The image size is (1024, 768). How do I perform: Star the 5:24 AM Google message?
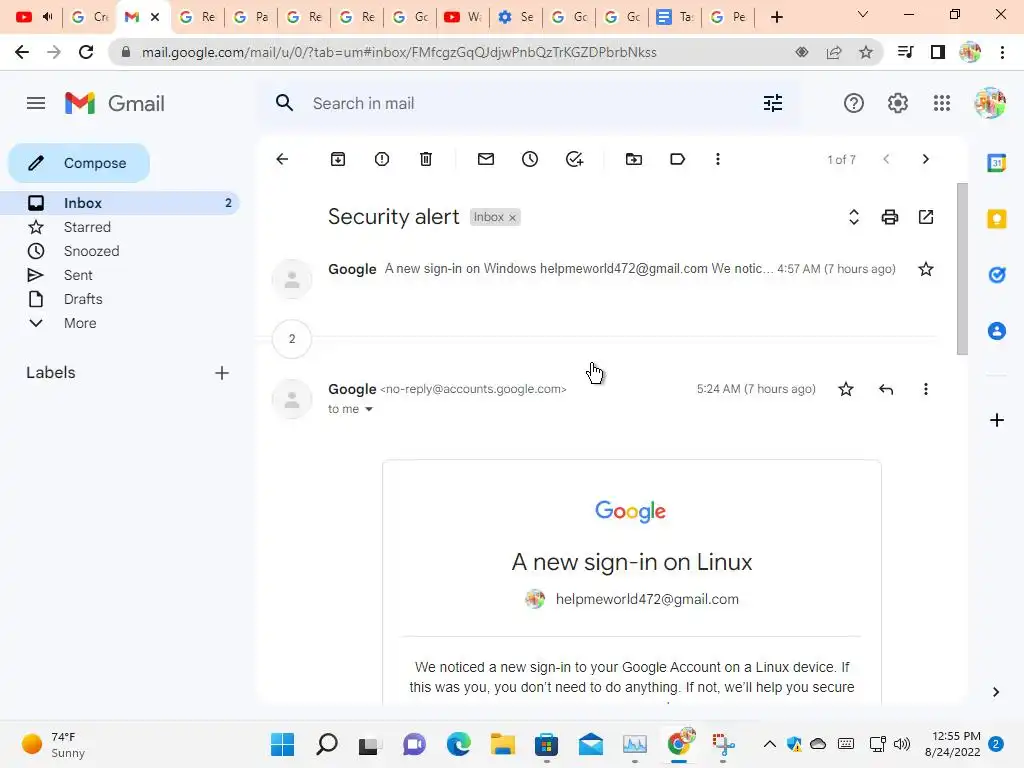(846, 389)
